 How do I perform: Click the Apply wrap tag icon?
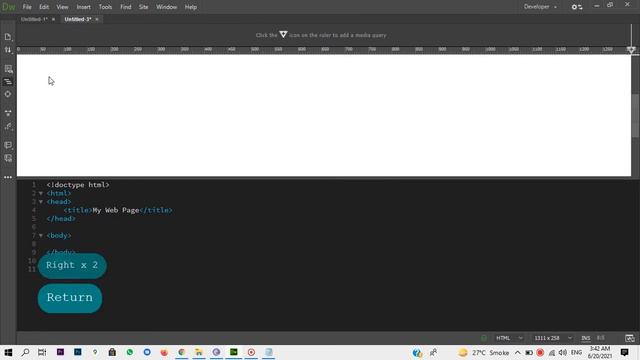8,127
